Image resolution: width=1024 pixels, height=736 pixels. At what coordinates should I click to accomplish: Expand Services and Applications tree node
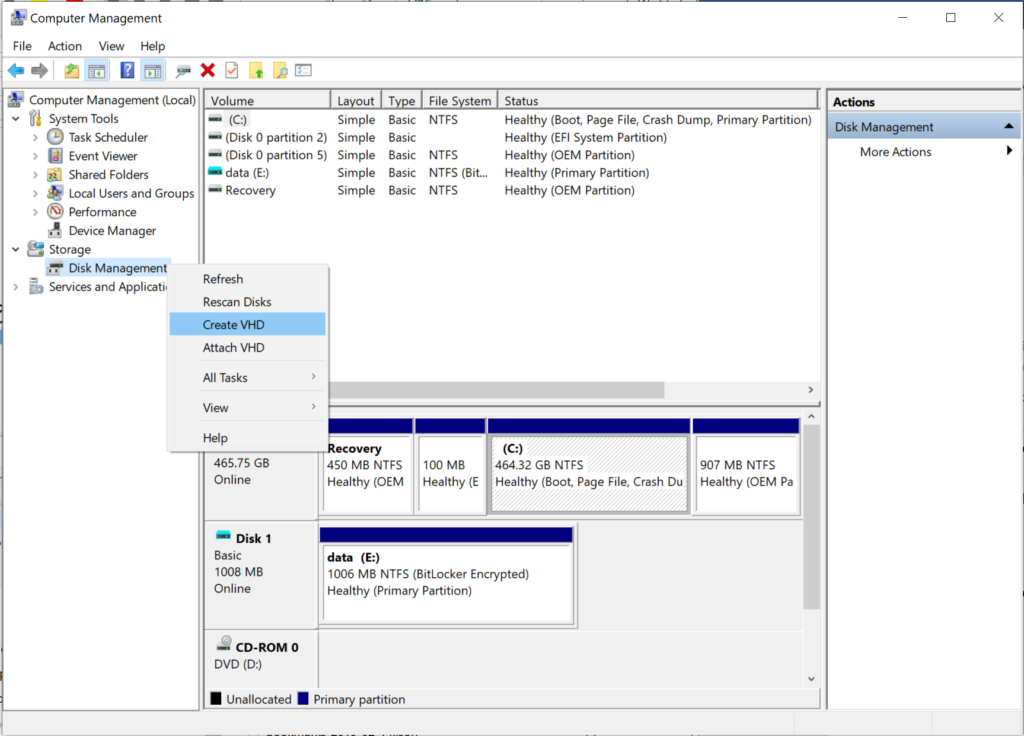click(16, 287)
